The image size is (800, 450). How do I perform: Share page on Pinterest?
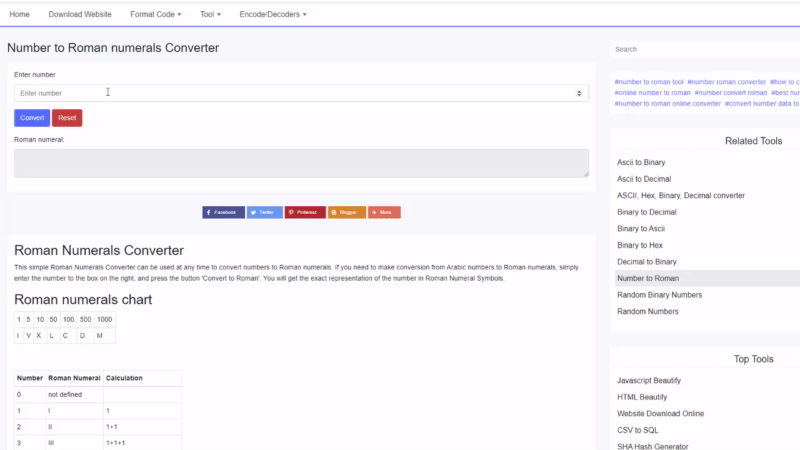click(x=305, y=212)
